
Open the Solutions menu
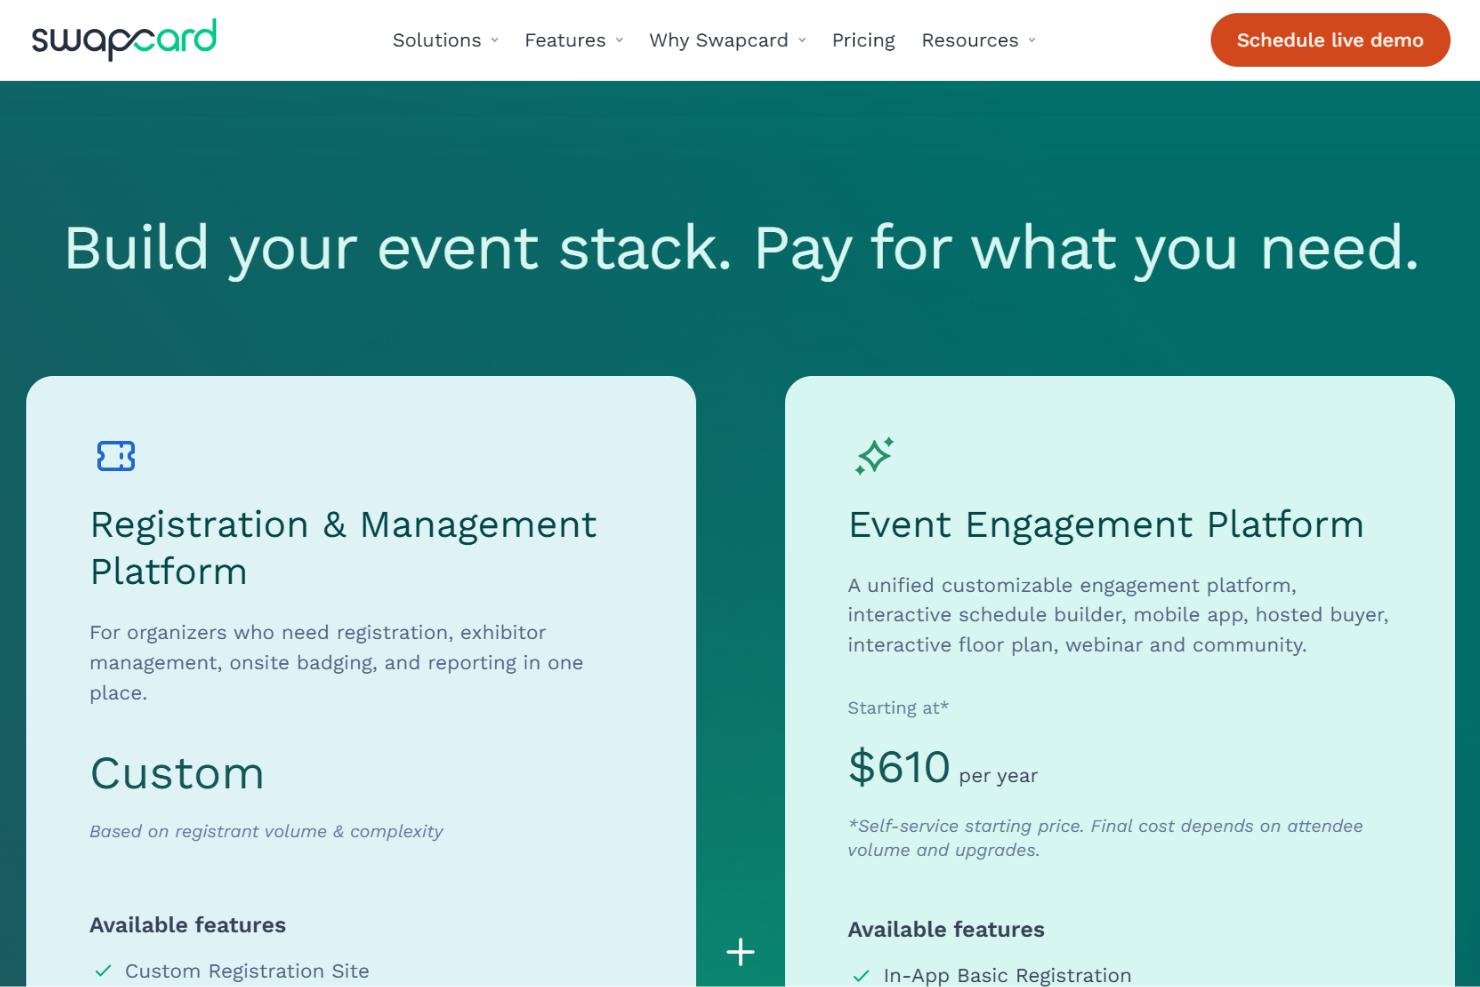coord(437,40)
